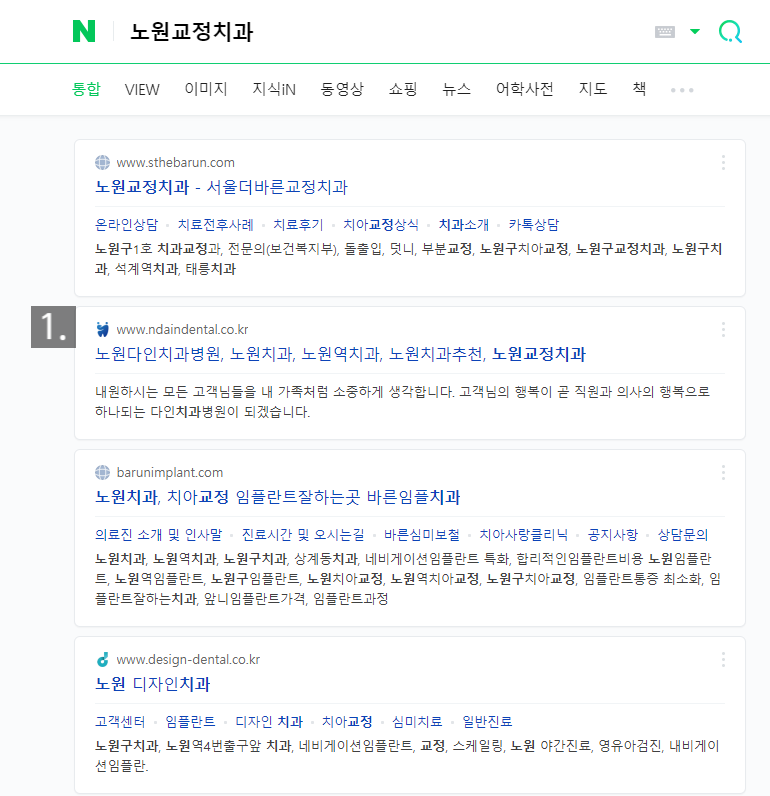
Task: Go to the 쇼핑 tab
Action: click(x=403, y=89)
